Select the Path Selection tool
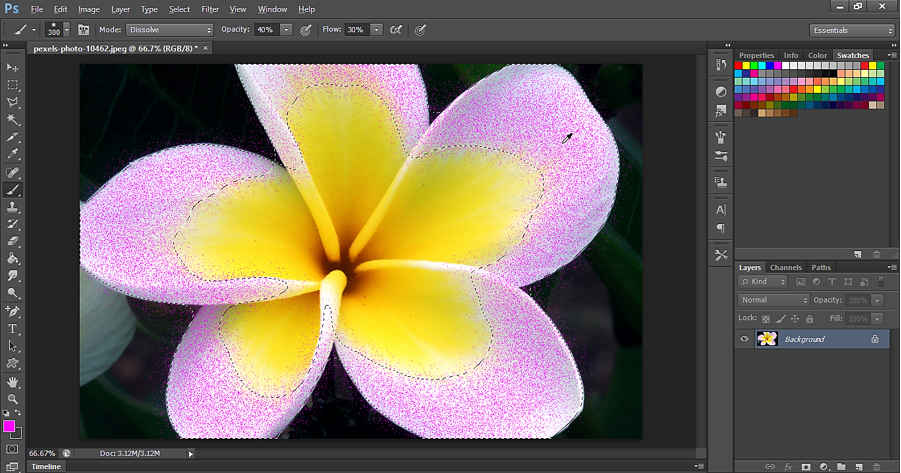Screen dimensions: 901x473 pos(13,346)
